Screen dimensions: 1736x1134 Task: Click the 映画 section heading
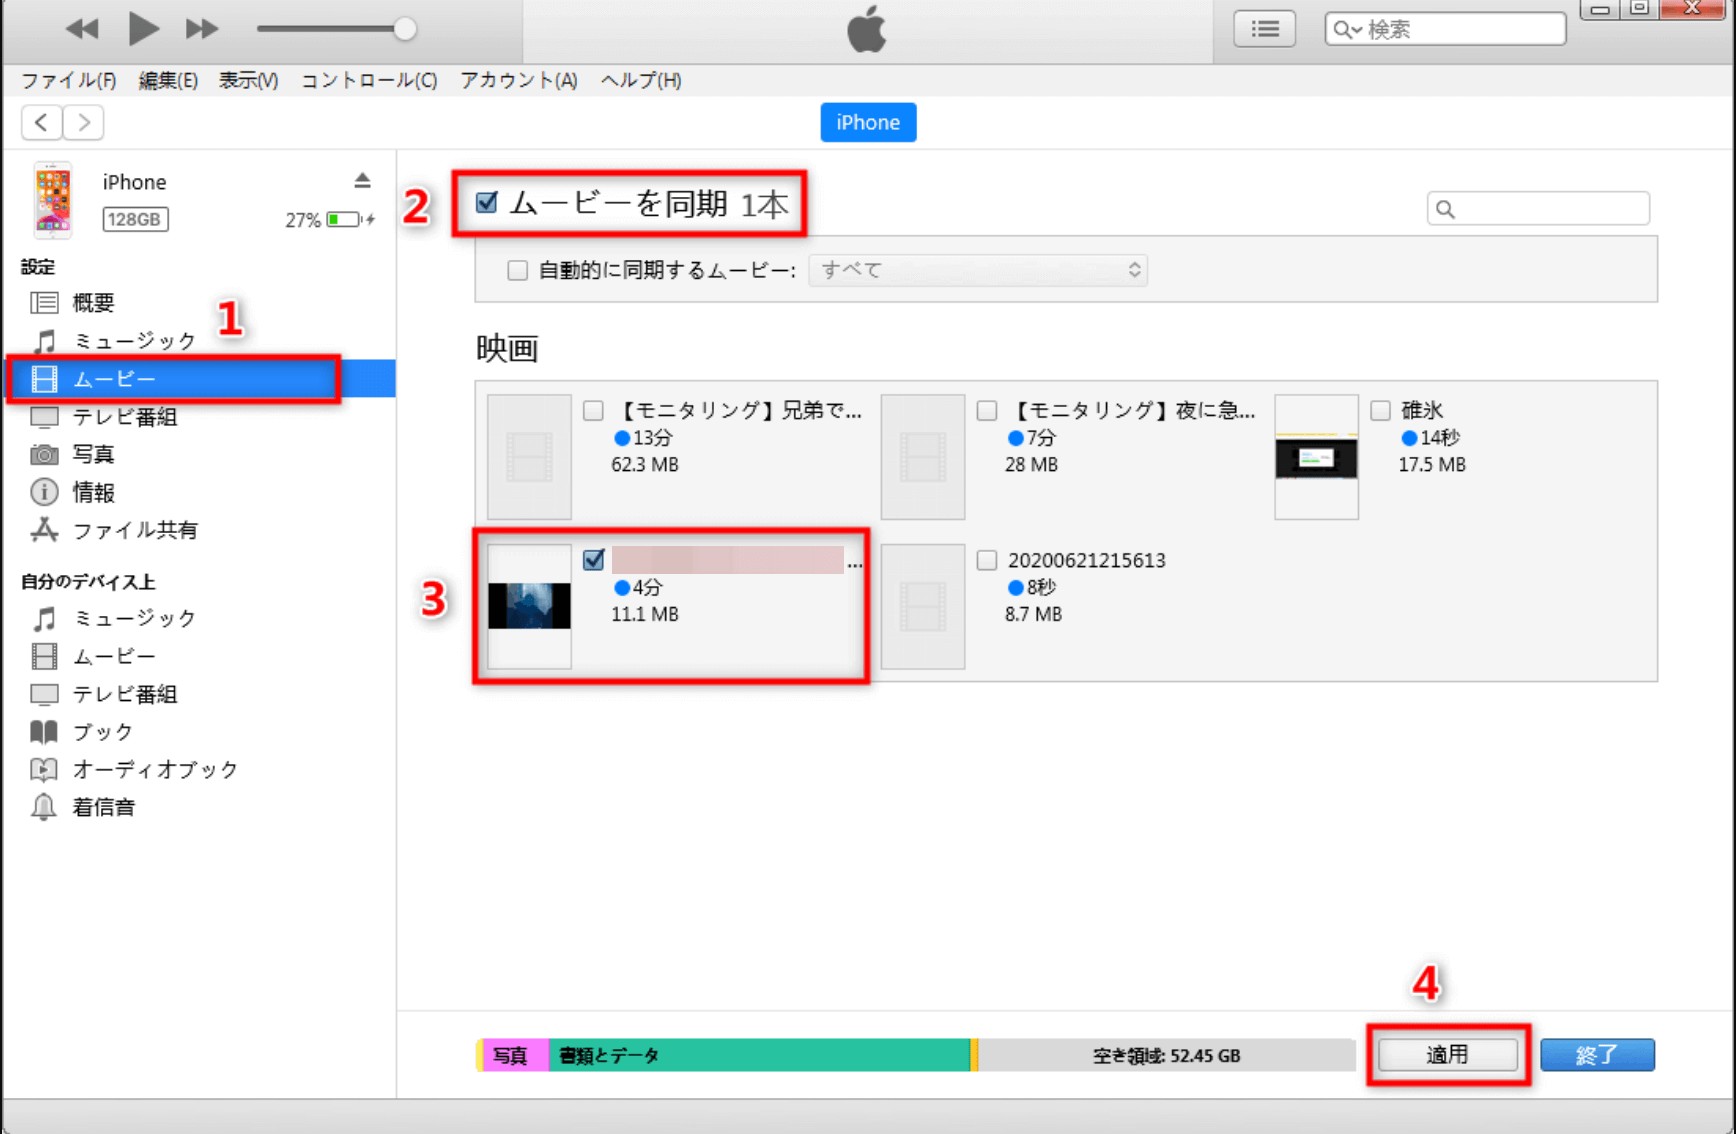tap(507, 348)
